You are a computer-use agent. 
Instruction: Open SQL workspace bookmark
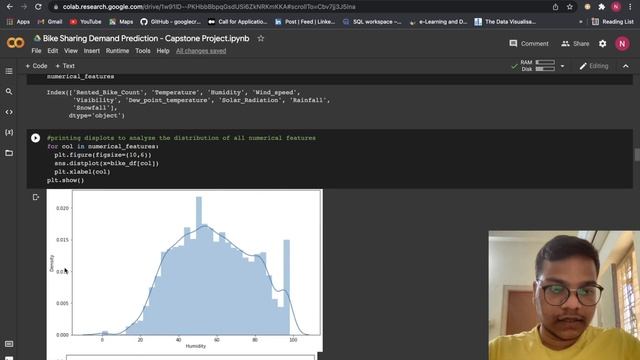[372, 22]
